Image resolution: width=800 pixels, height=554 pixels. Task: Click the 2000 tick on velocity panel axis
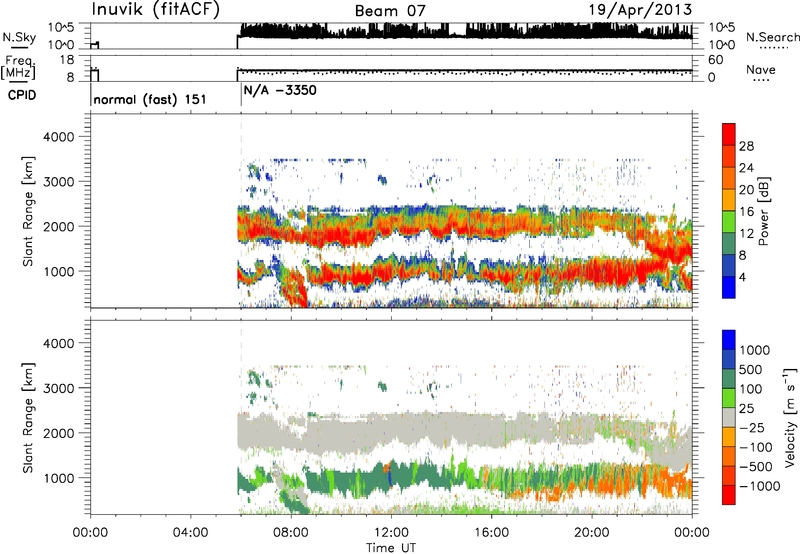pos(58,433)
